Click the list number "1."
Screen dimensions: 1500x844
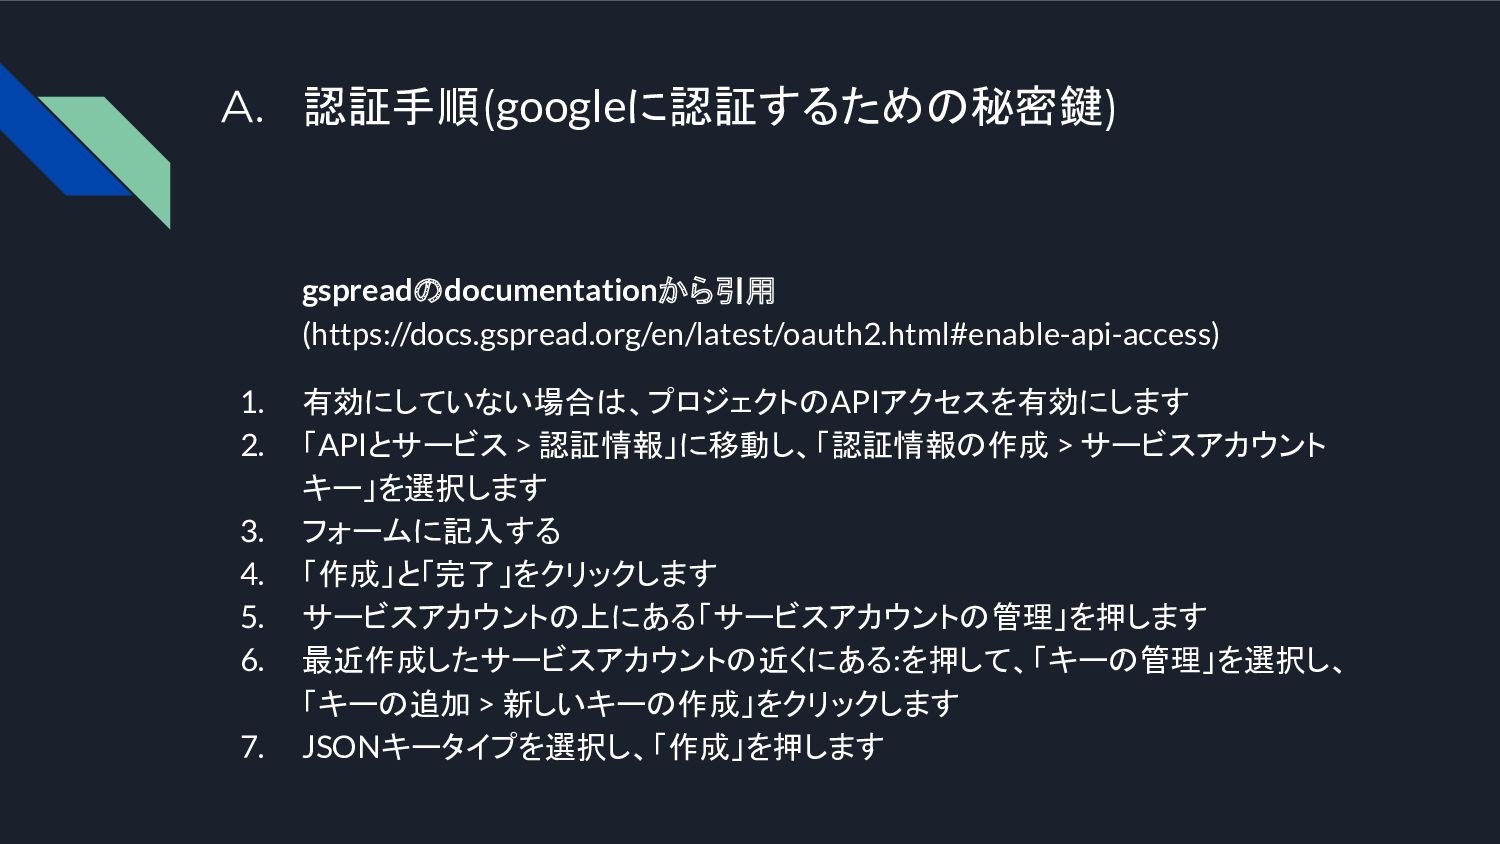[x=252, y=402]
